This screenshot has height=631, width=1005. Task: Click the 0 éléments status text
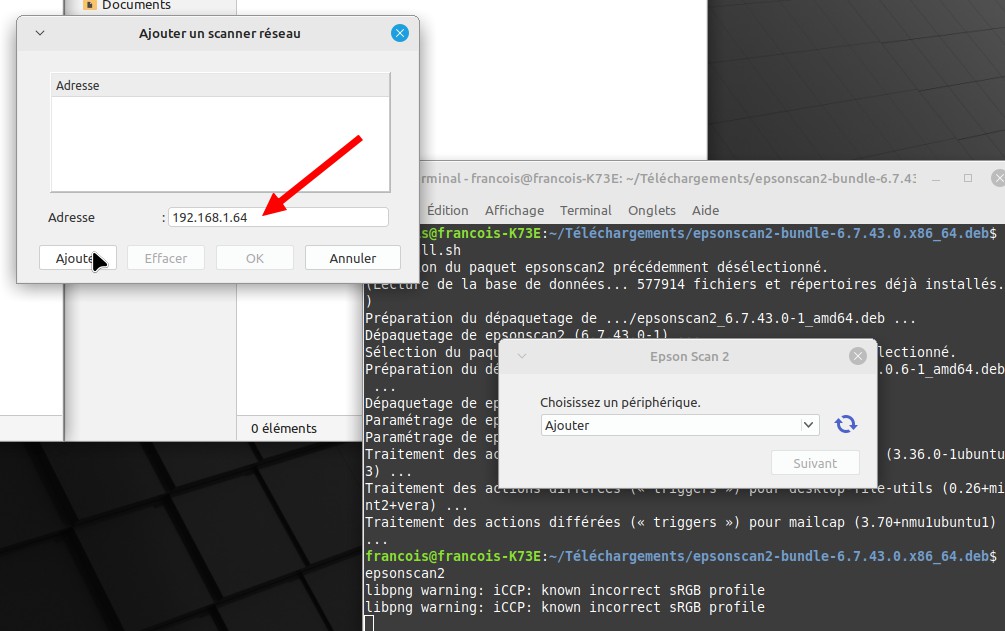[283, 428]
